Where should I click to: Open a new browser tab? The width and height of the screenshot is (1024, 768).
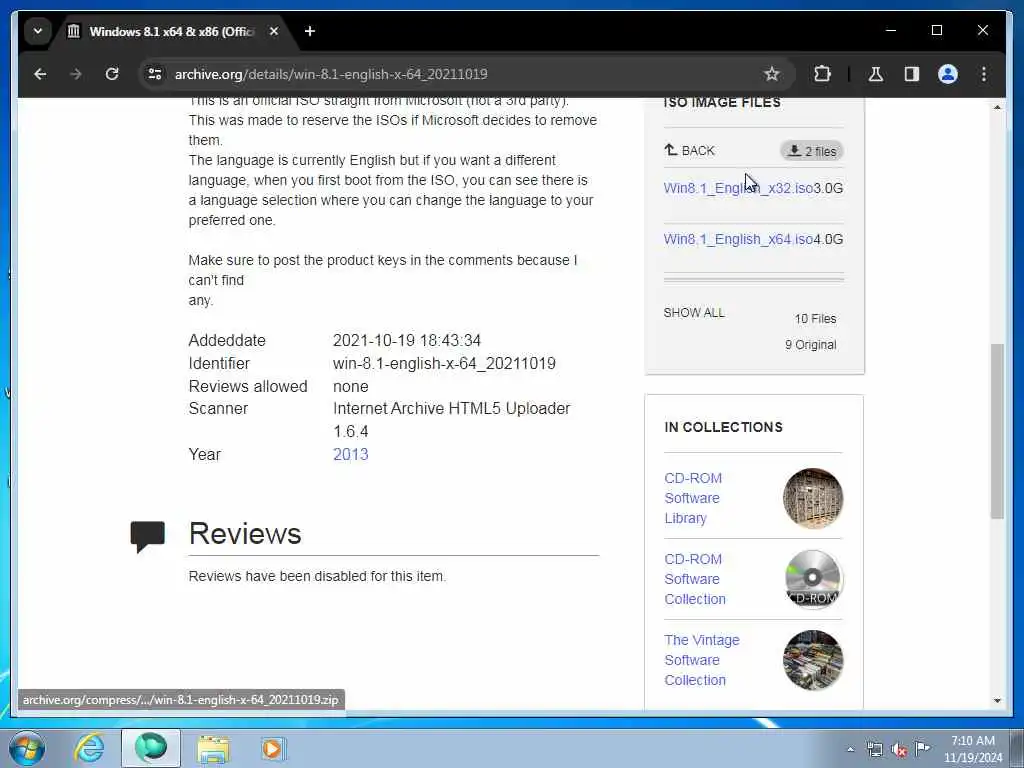(310, 31)
